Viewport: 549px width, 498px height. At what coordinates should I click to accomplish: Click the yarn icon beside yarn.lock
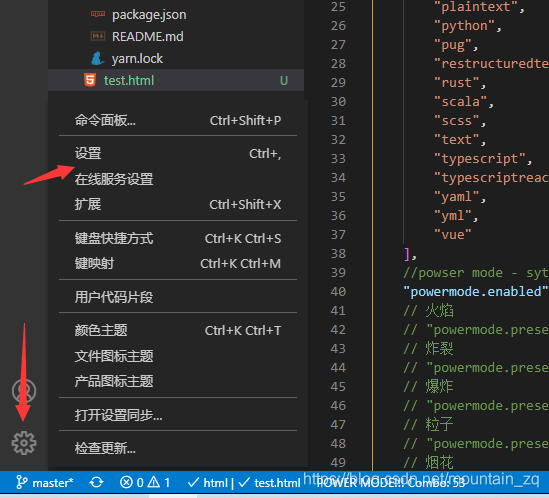(x=98, y=58)
